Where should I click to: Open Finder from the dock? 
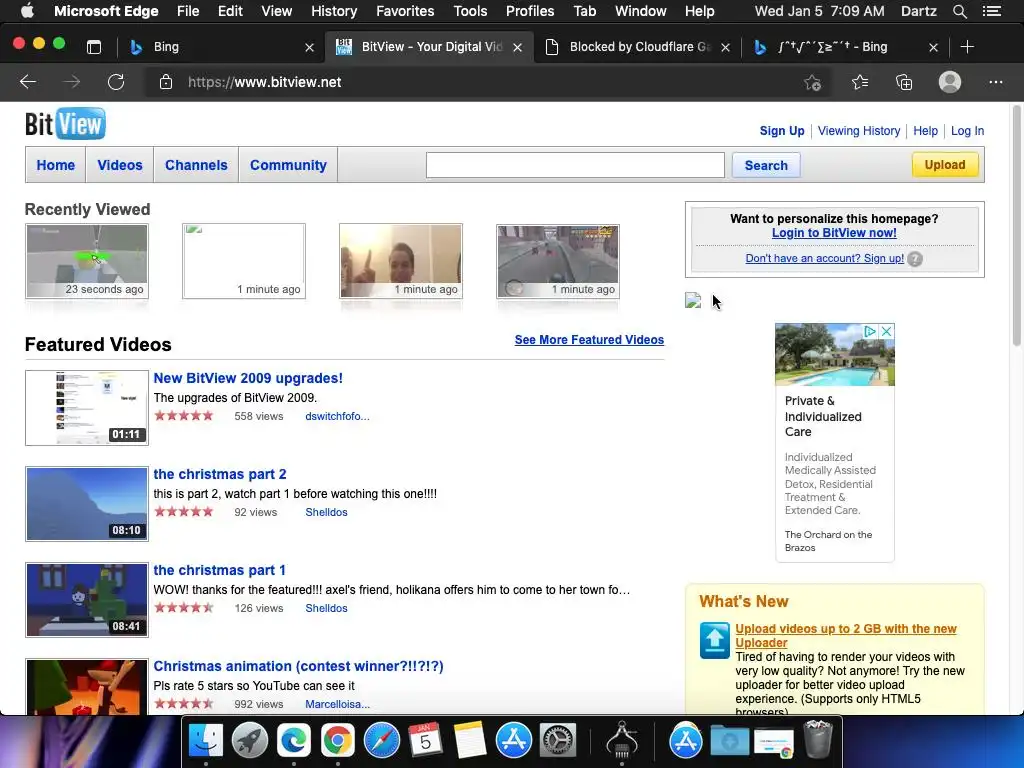tap(206, 741)
